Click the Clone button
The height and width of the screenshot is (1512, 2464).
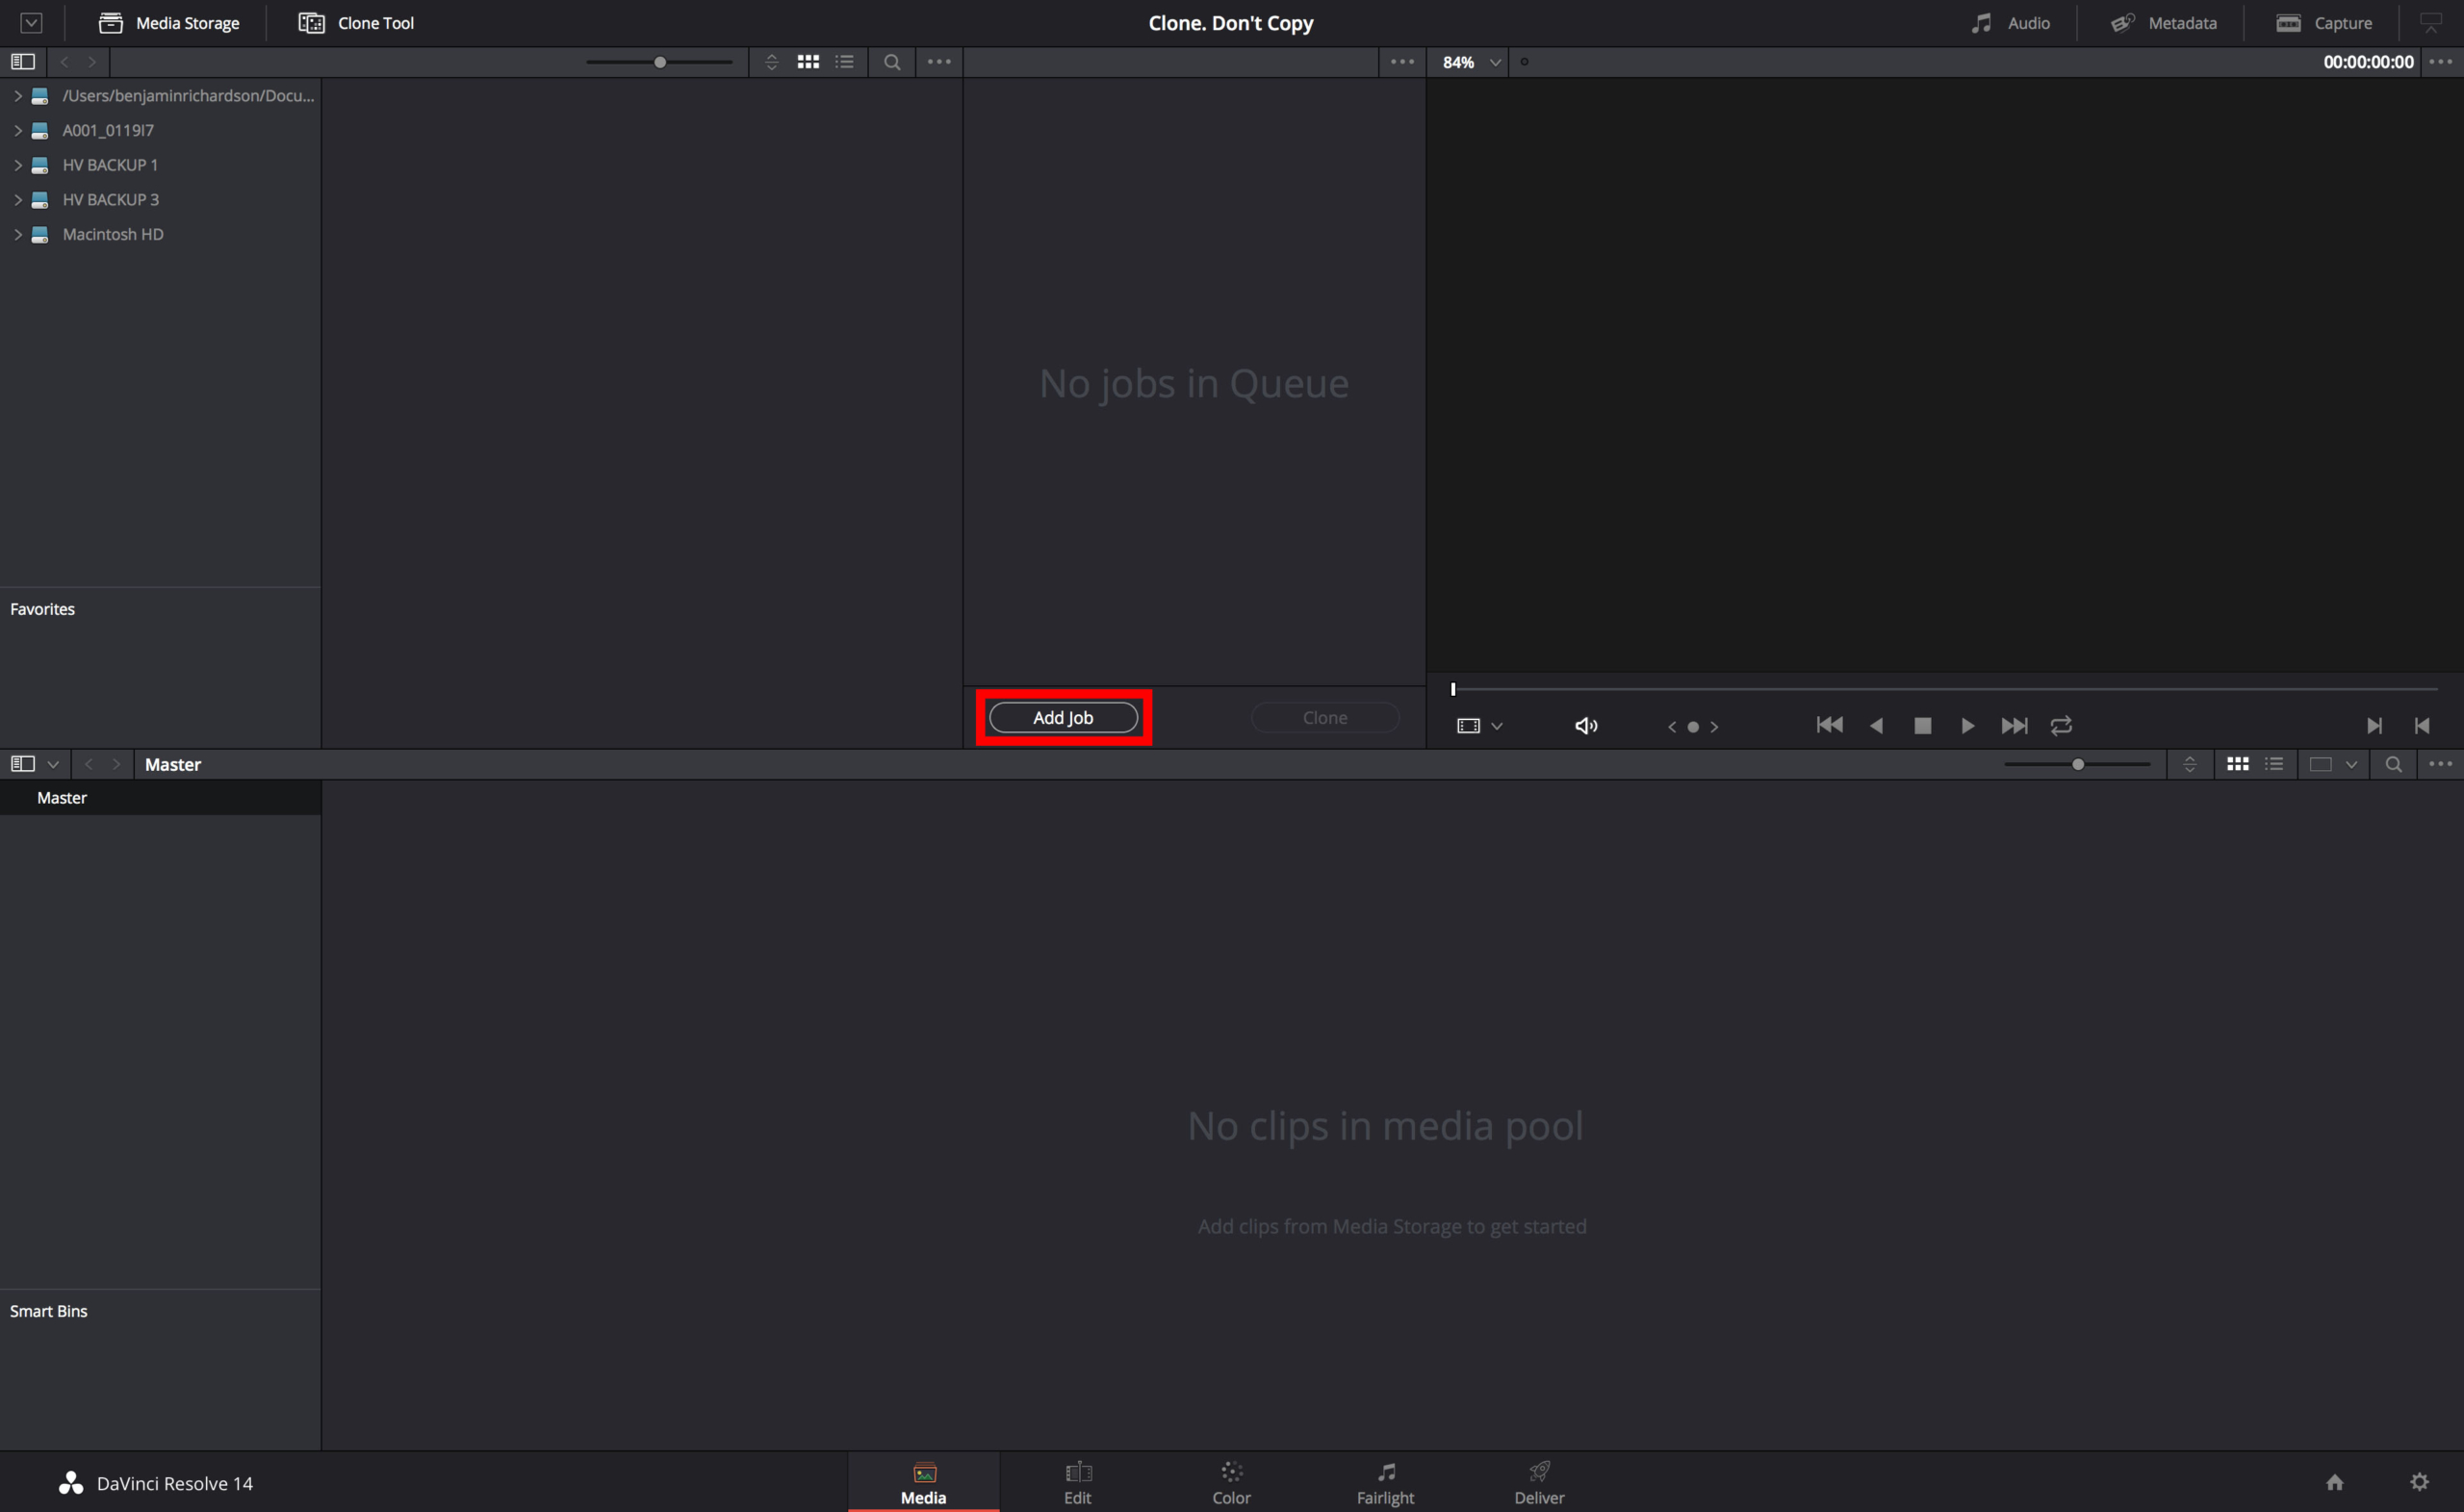coord(1325,718)
